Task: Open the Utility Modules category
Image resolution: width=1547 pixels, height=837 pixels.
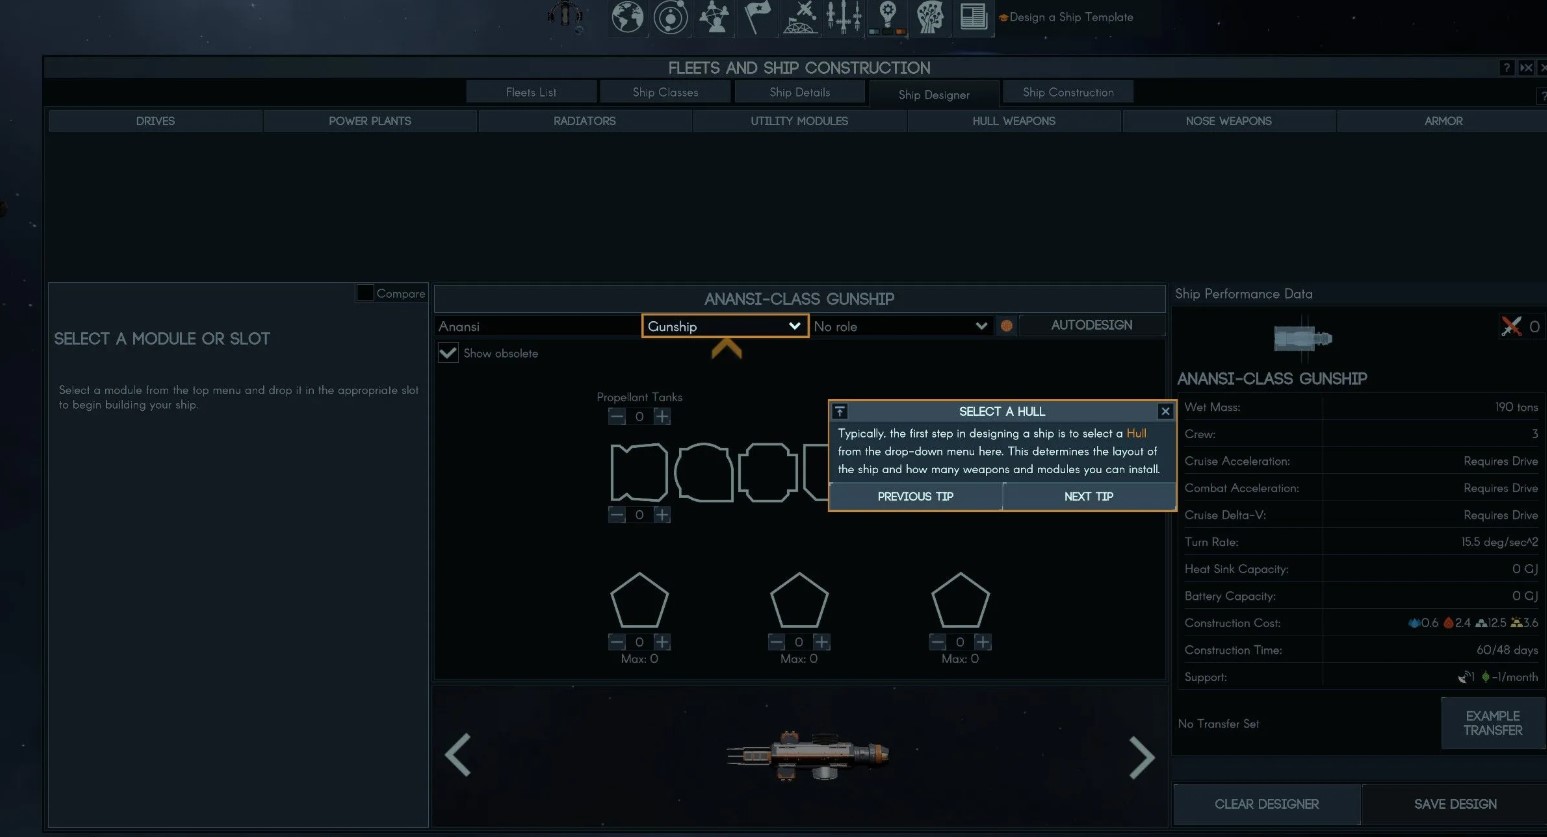Action: [799, 121]
